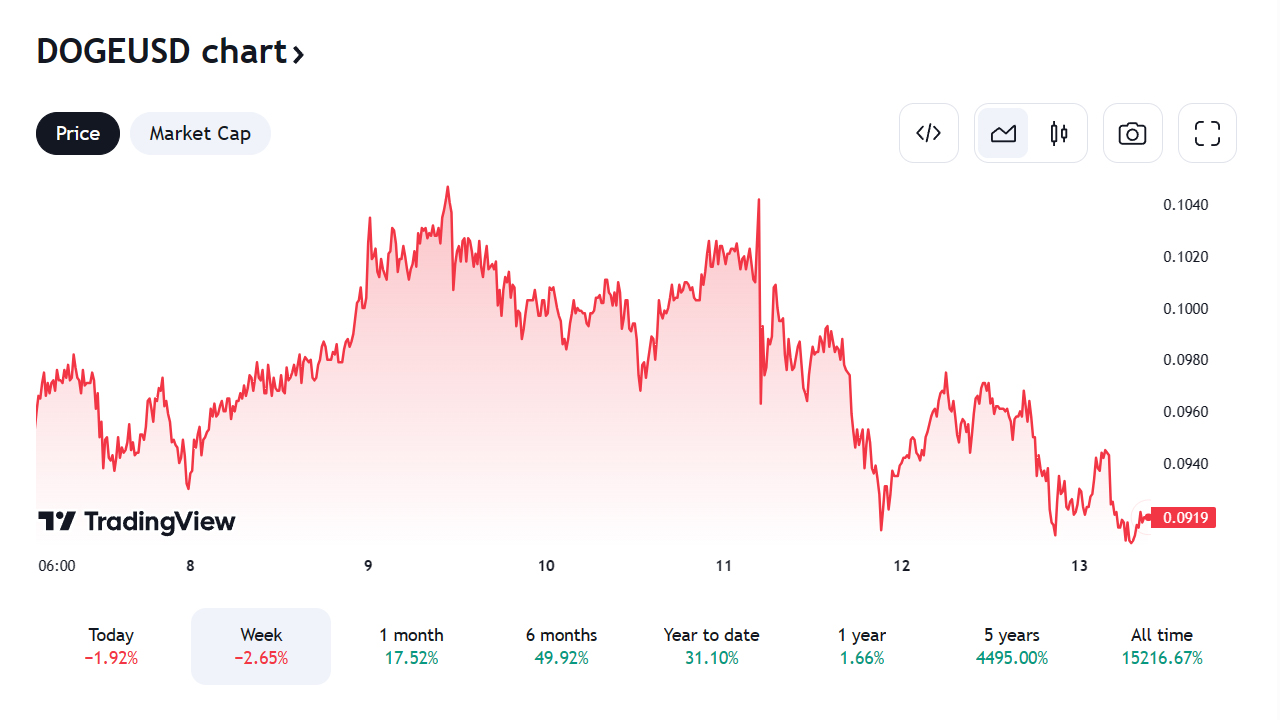The height and width of the screenshot is (720, 1280).
Task: Select the Week time range
Action: (261, 646)
